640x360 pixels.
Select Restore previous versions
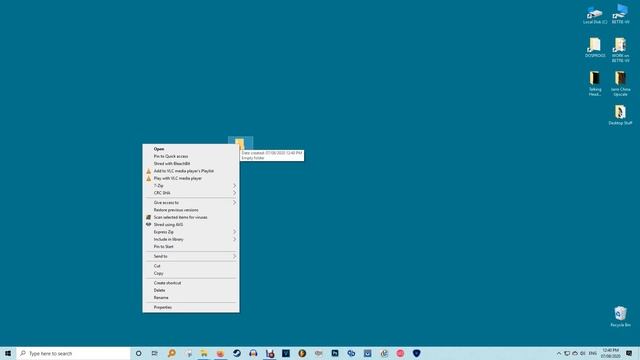tap(191, 210)
